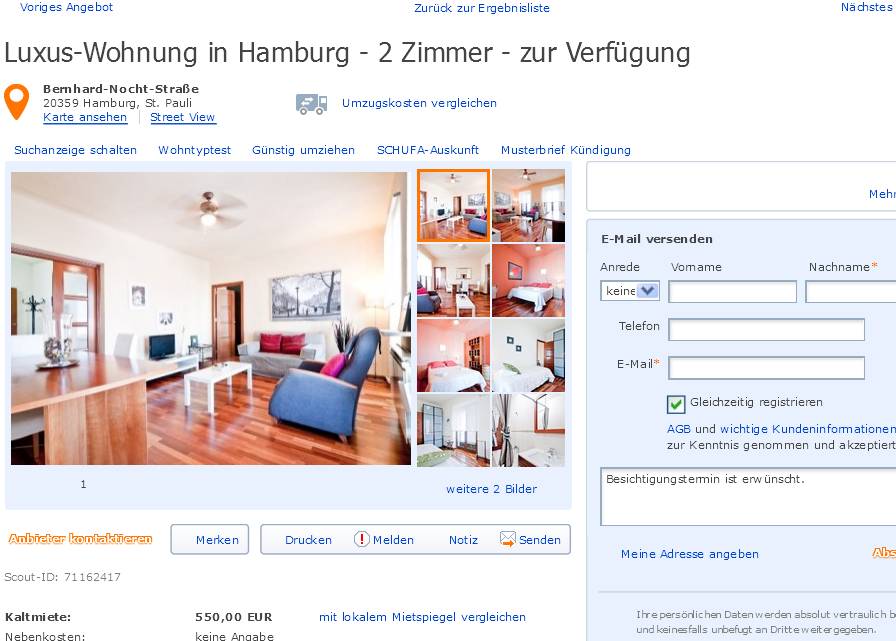
Task: Open the Street View link
Action: point(182,117)
